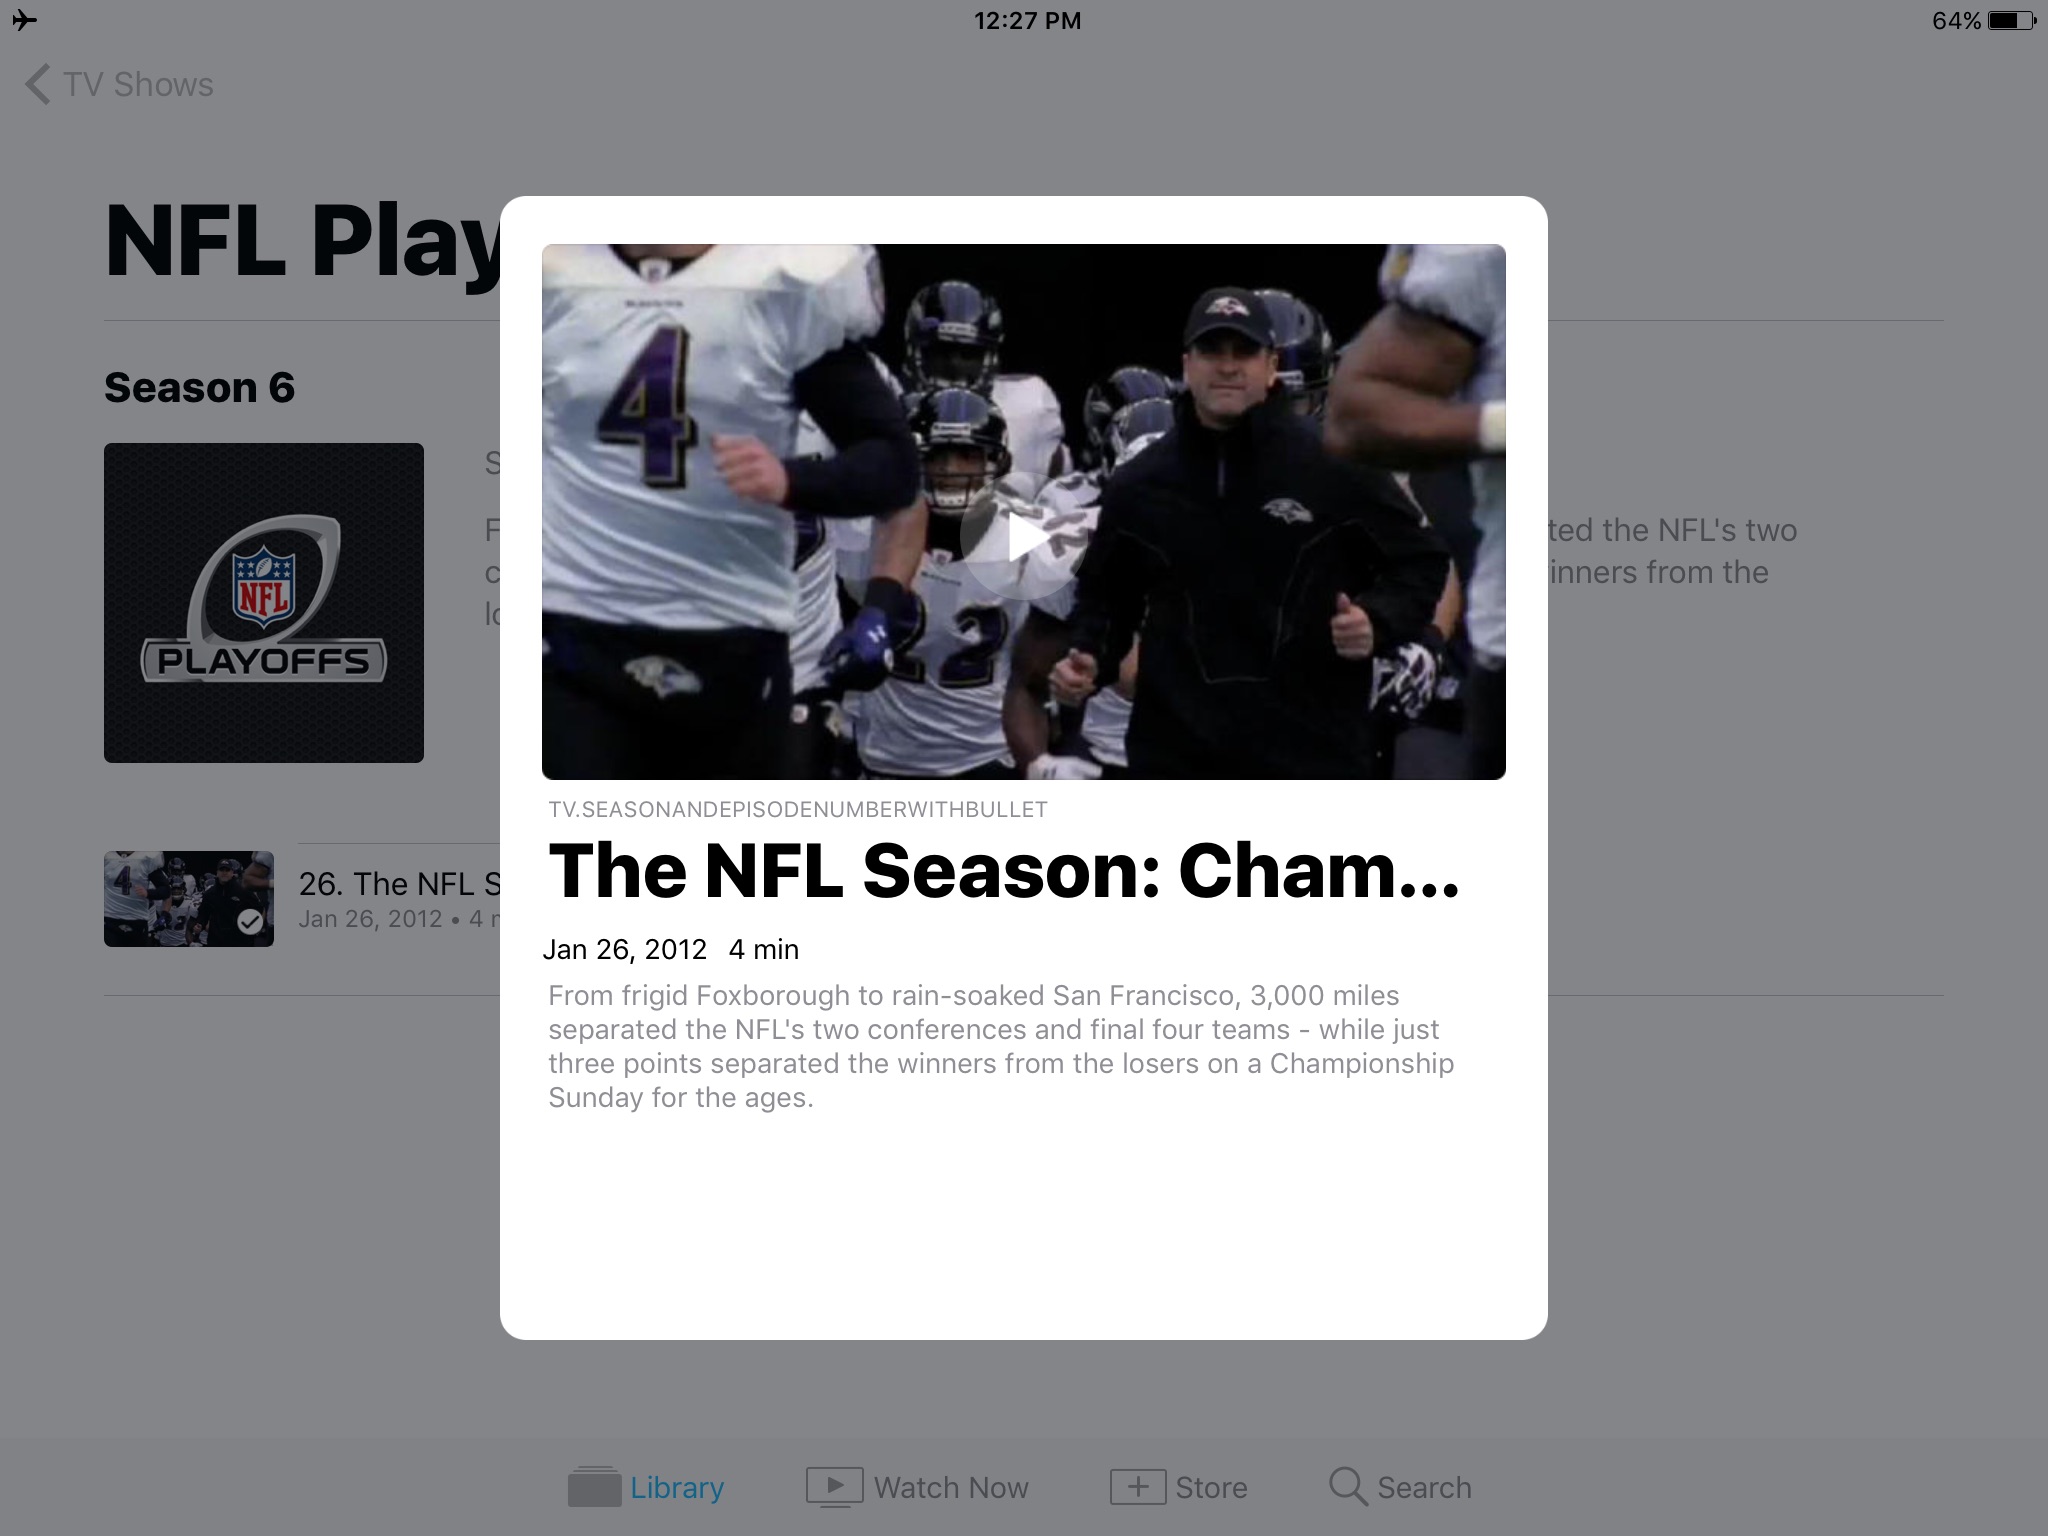Viewport: 2048px width, 1536px height.
Task: Switch to the Watch Now tab
Action: 917,1487
